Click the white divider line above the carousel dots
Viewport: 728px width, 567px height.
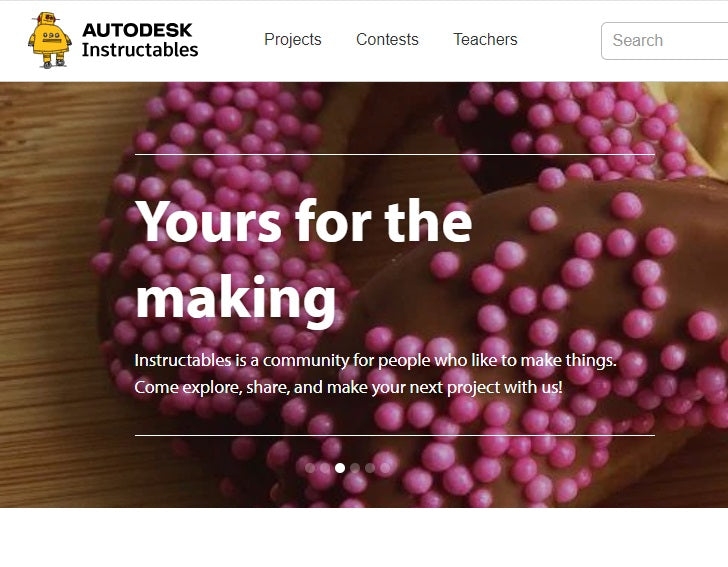[395, 436]
